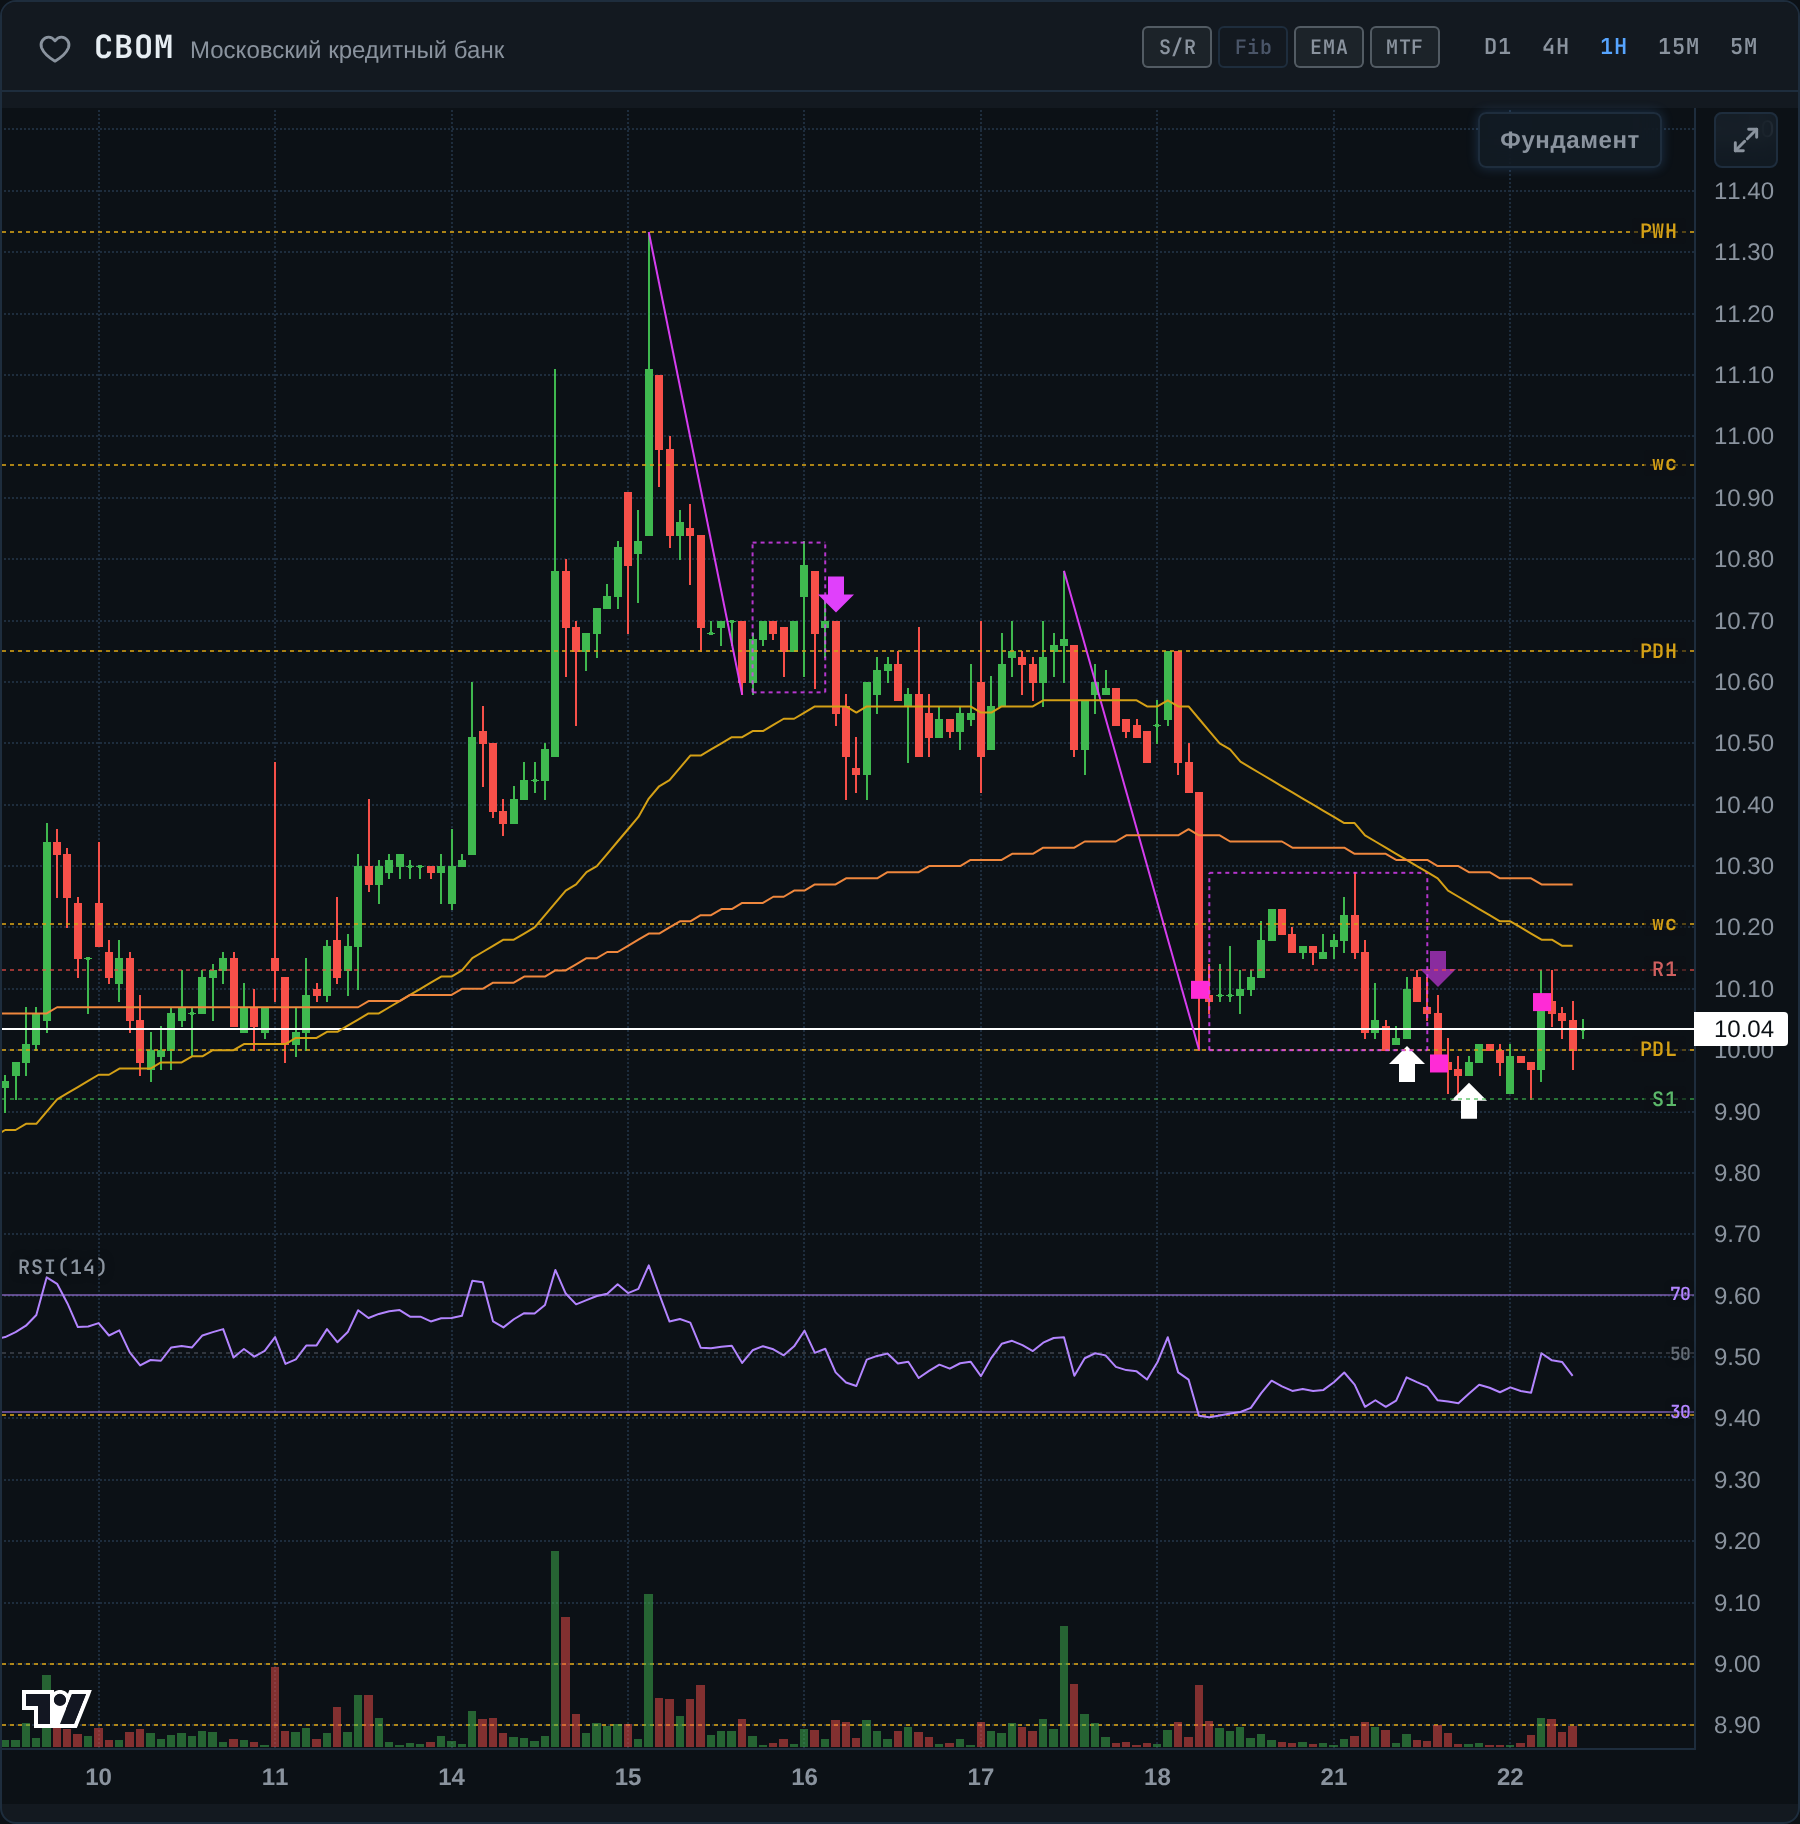The width and height of the screenshot is (1800, 1824).
Task: Click the RSI 50 level label
Action: (x=1680, y=1353)
